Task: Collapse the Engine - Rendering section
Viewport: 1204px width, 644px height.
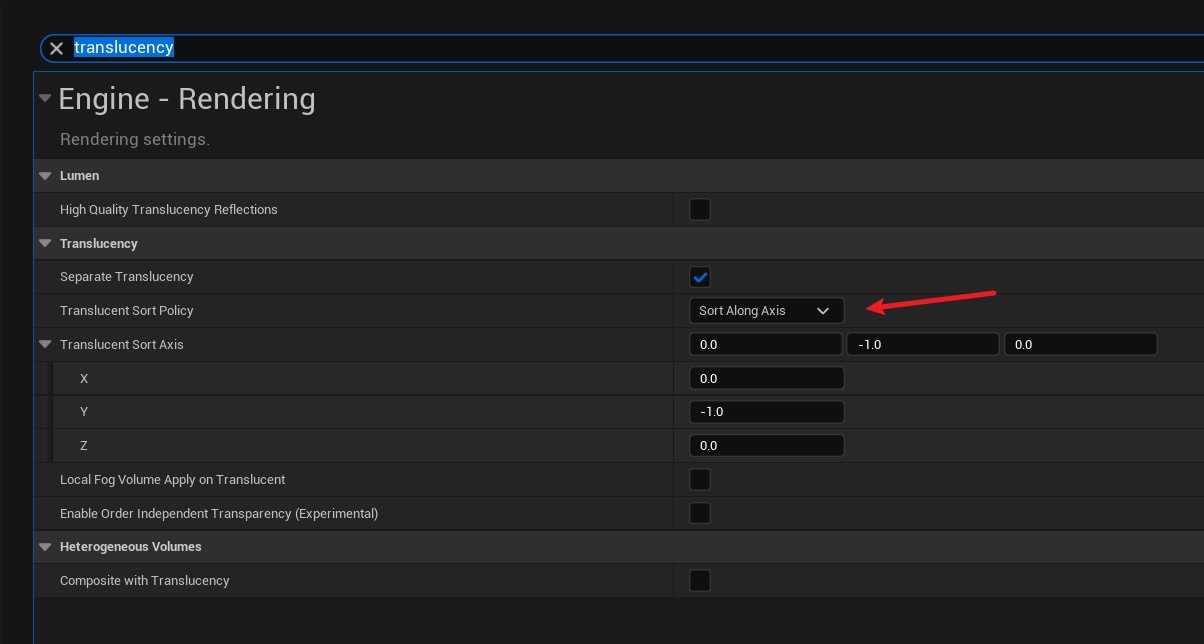Action: coord(45,98)
